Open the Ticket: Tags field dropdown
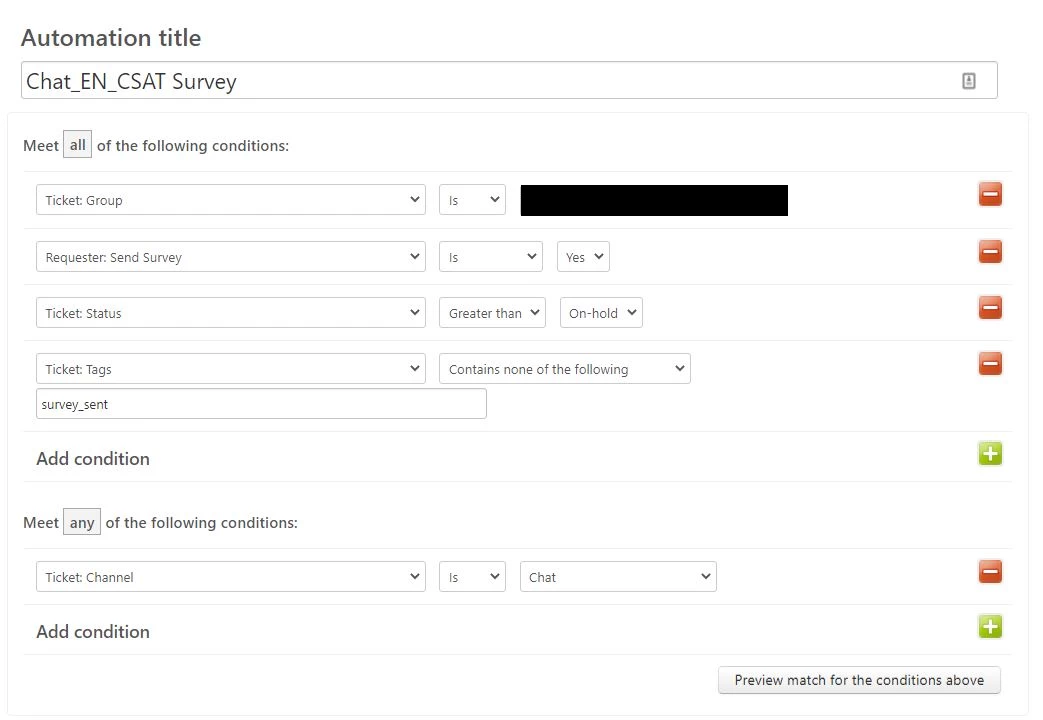The height and width of the screenshot is (720, 1043). (x=231, y=369)
